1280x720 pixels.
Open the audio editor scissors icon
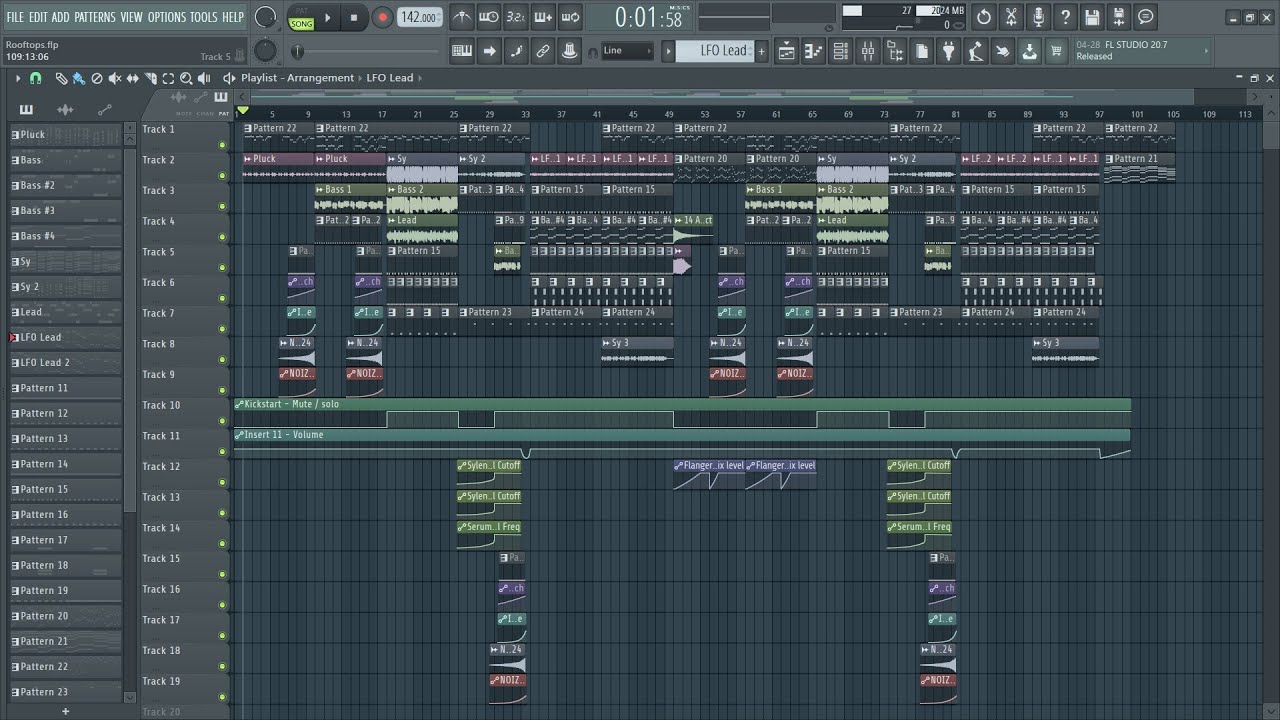click(x=1011, y=17)
